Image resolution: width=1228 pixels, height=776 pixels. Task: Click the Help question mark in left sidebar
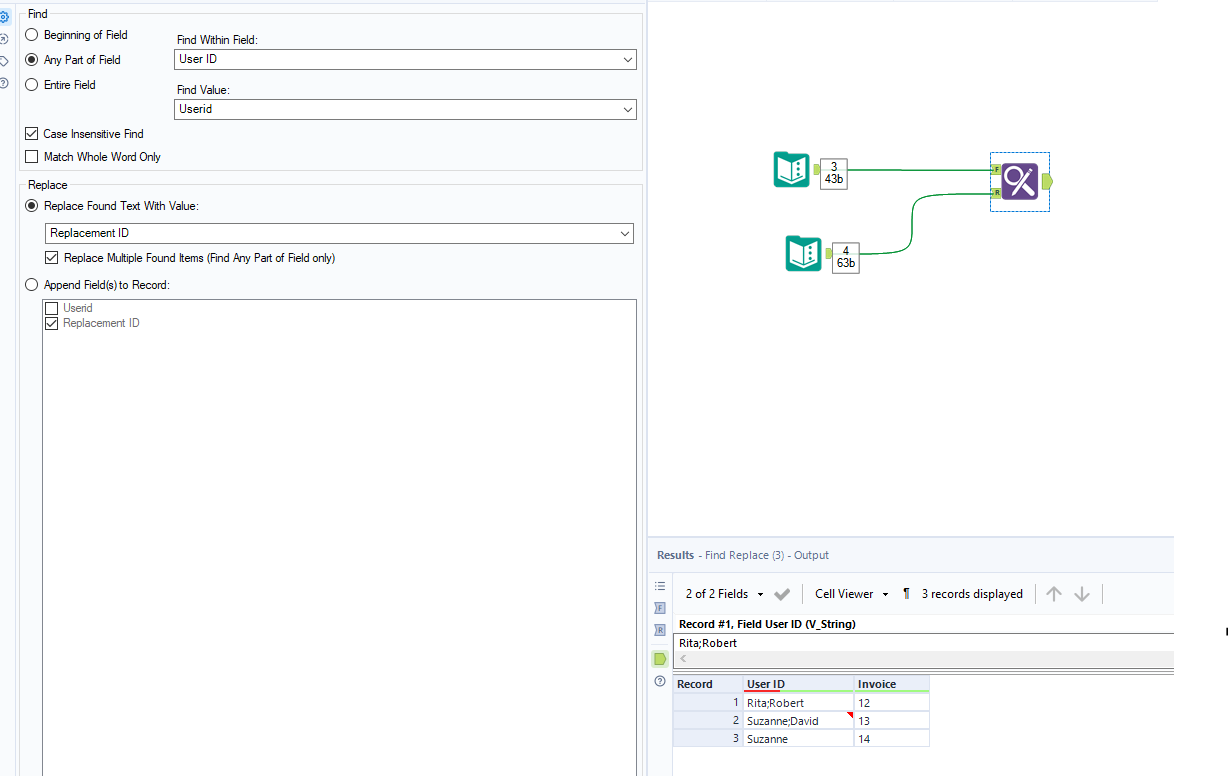(6, 83)
